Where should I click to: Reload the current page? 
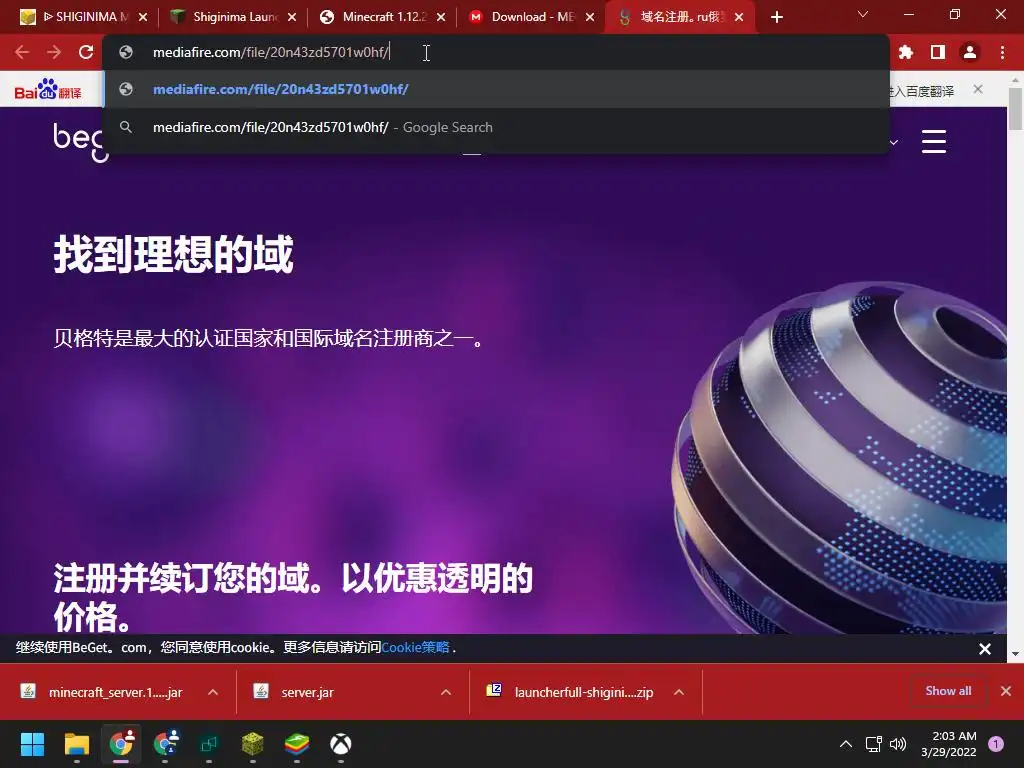point(86,52)
